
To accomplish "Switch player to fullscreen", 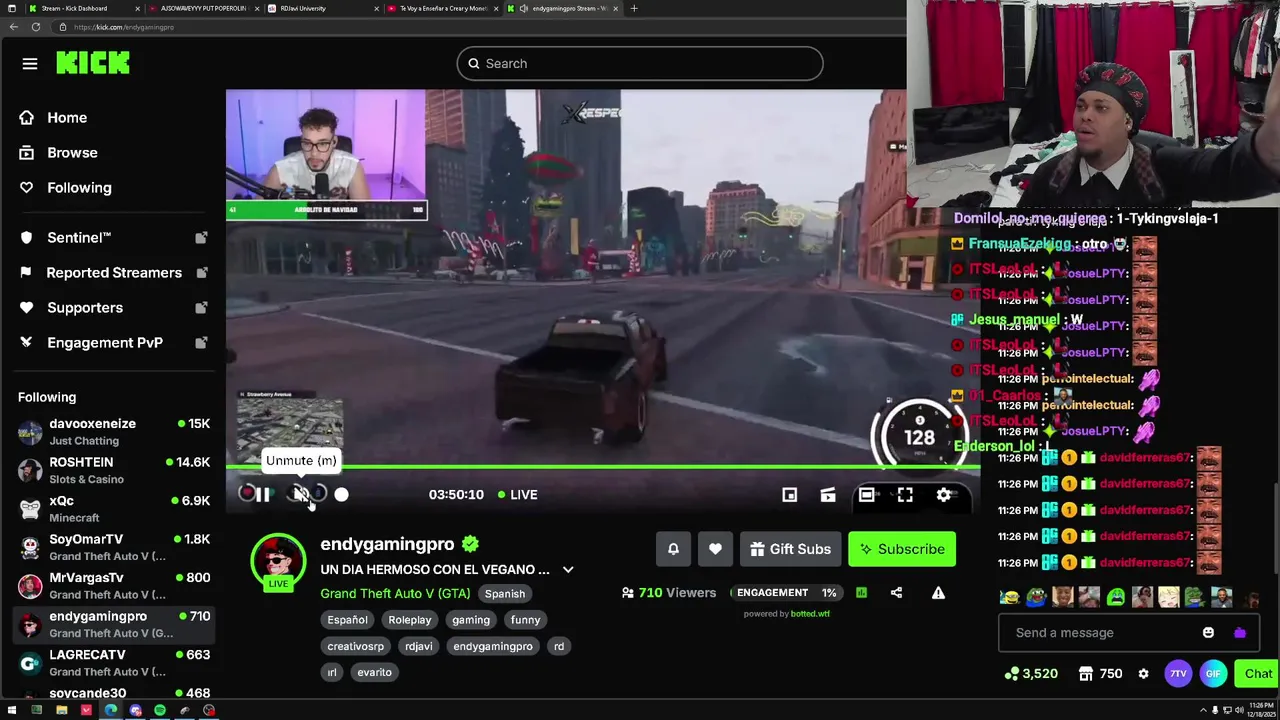I will (x=905, y=494).
